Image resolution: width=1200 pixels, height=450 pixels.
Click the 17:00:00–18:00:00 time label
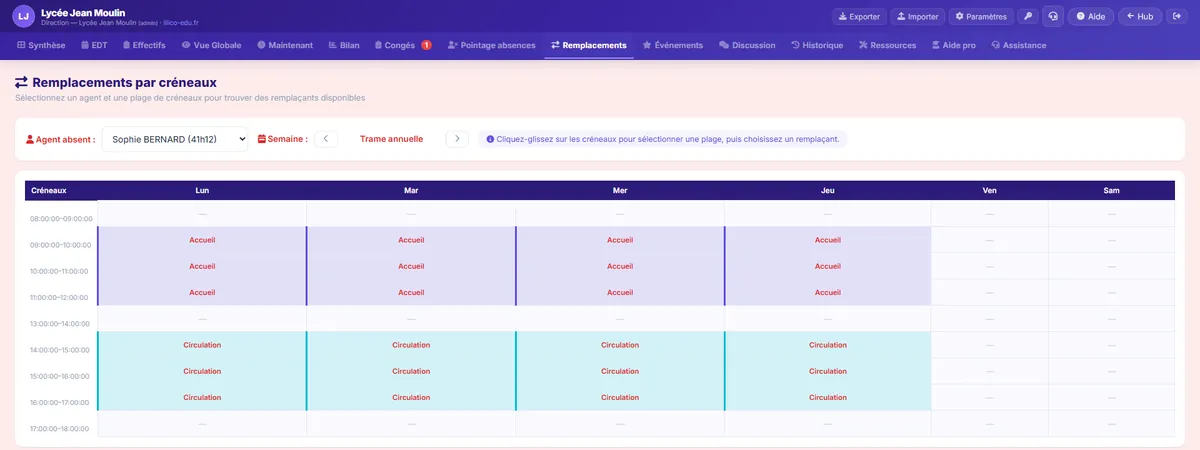[61, 428]
